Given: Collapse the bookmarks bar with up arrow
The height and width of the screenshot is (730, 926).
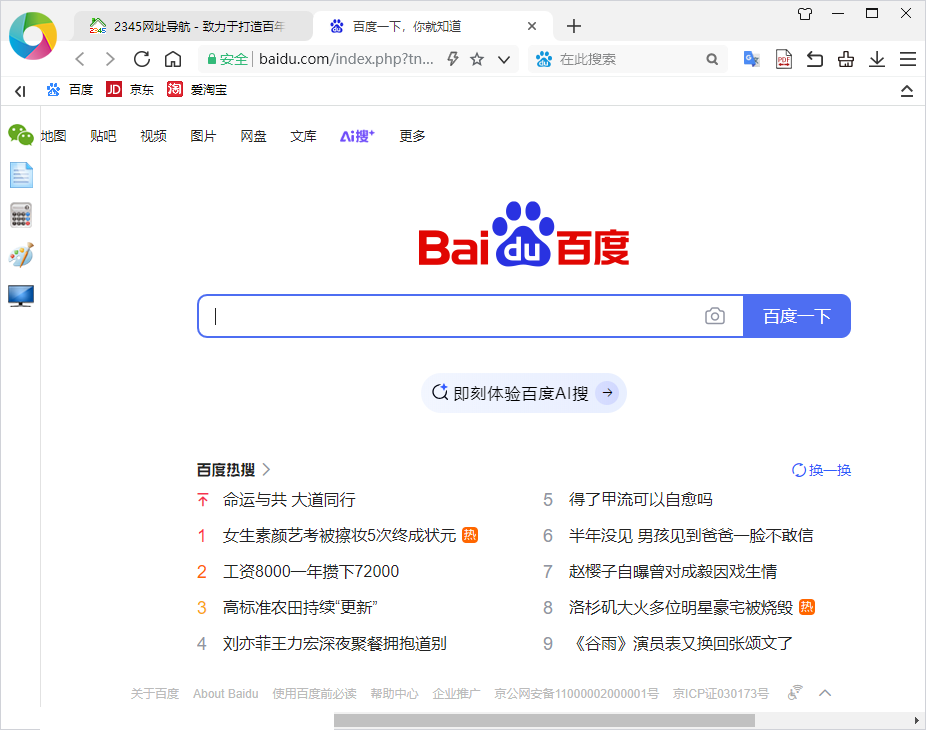Looking at the screenshot, I should click(907, 91).
